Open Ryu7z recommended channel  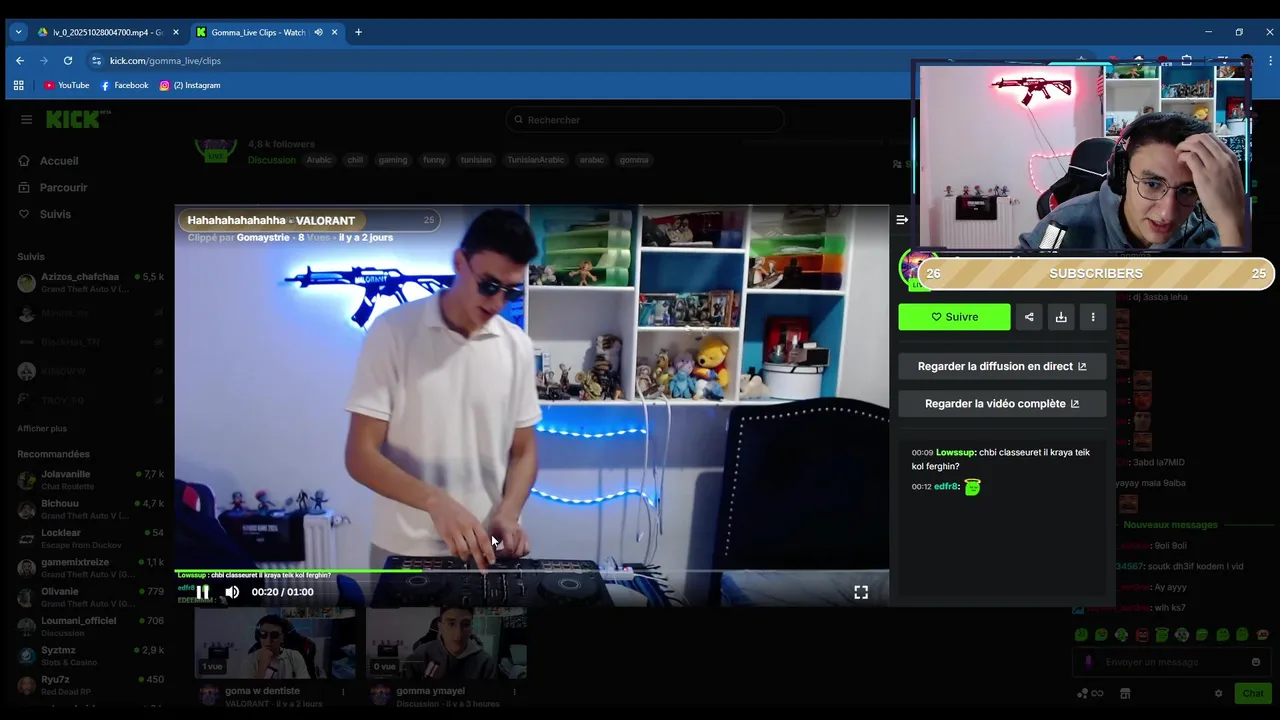pyautogui.click(x=90, y=685)
